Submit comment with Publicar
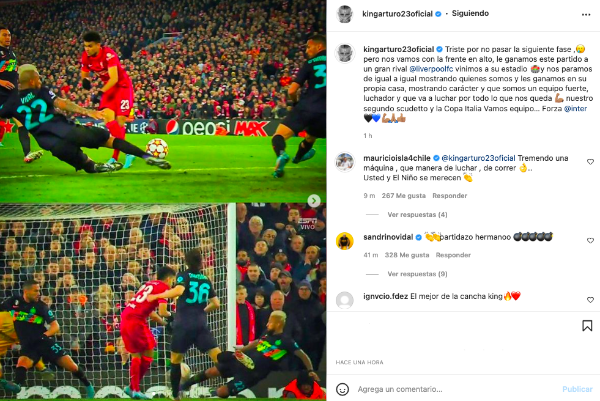600x401 pixels. click(x=577, y=389)
